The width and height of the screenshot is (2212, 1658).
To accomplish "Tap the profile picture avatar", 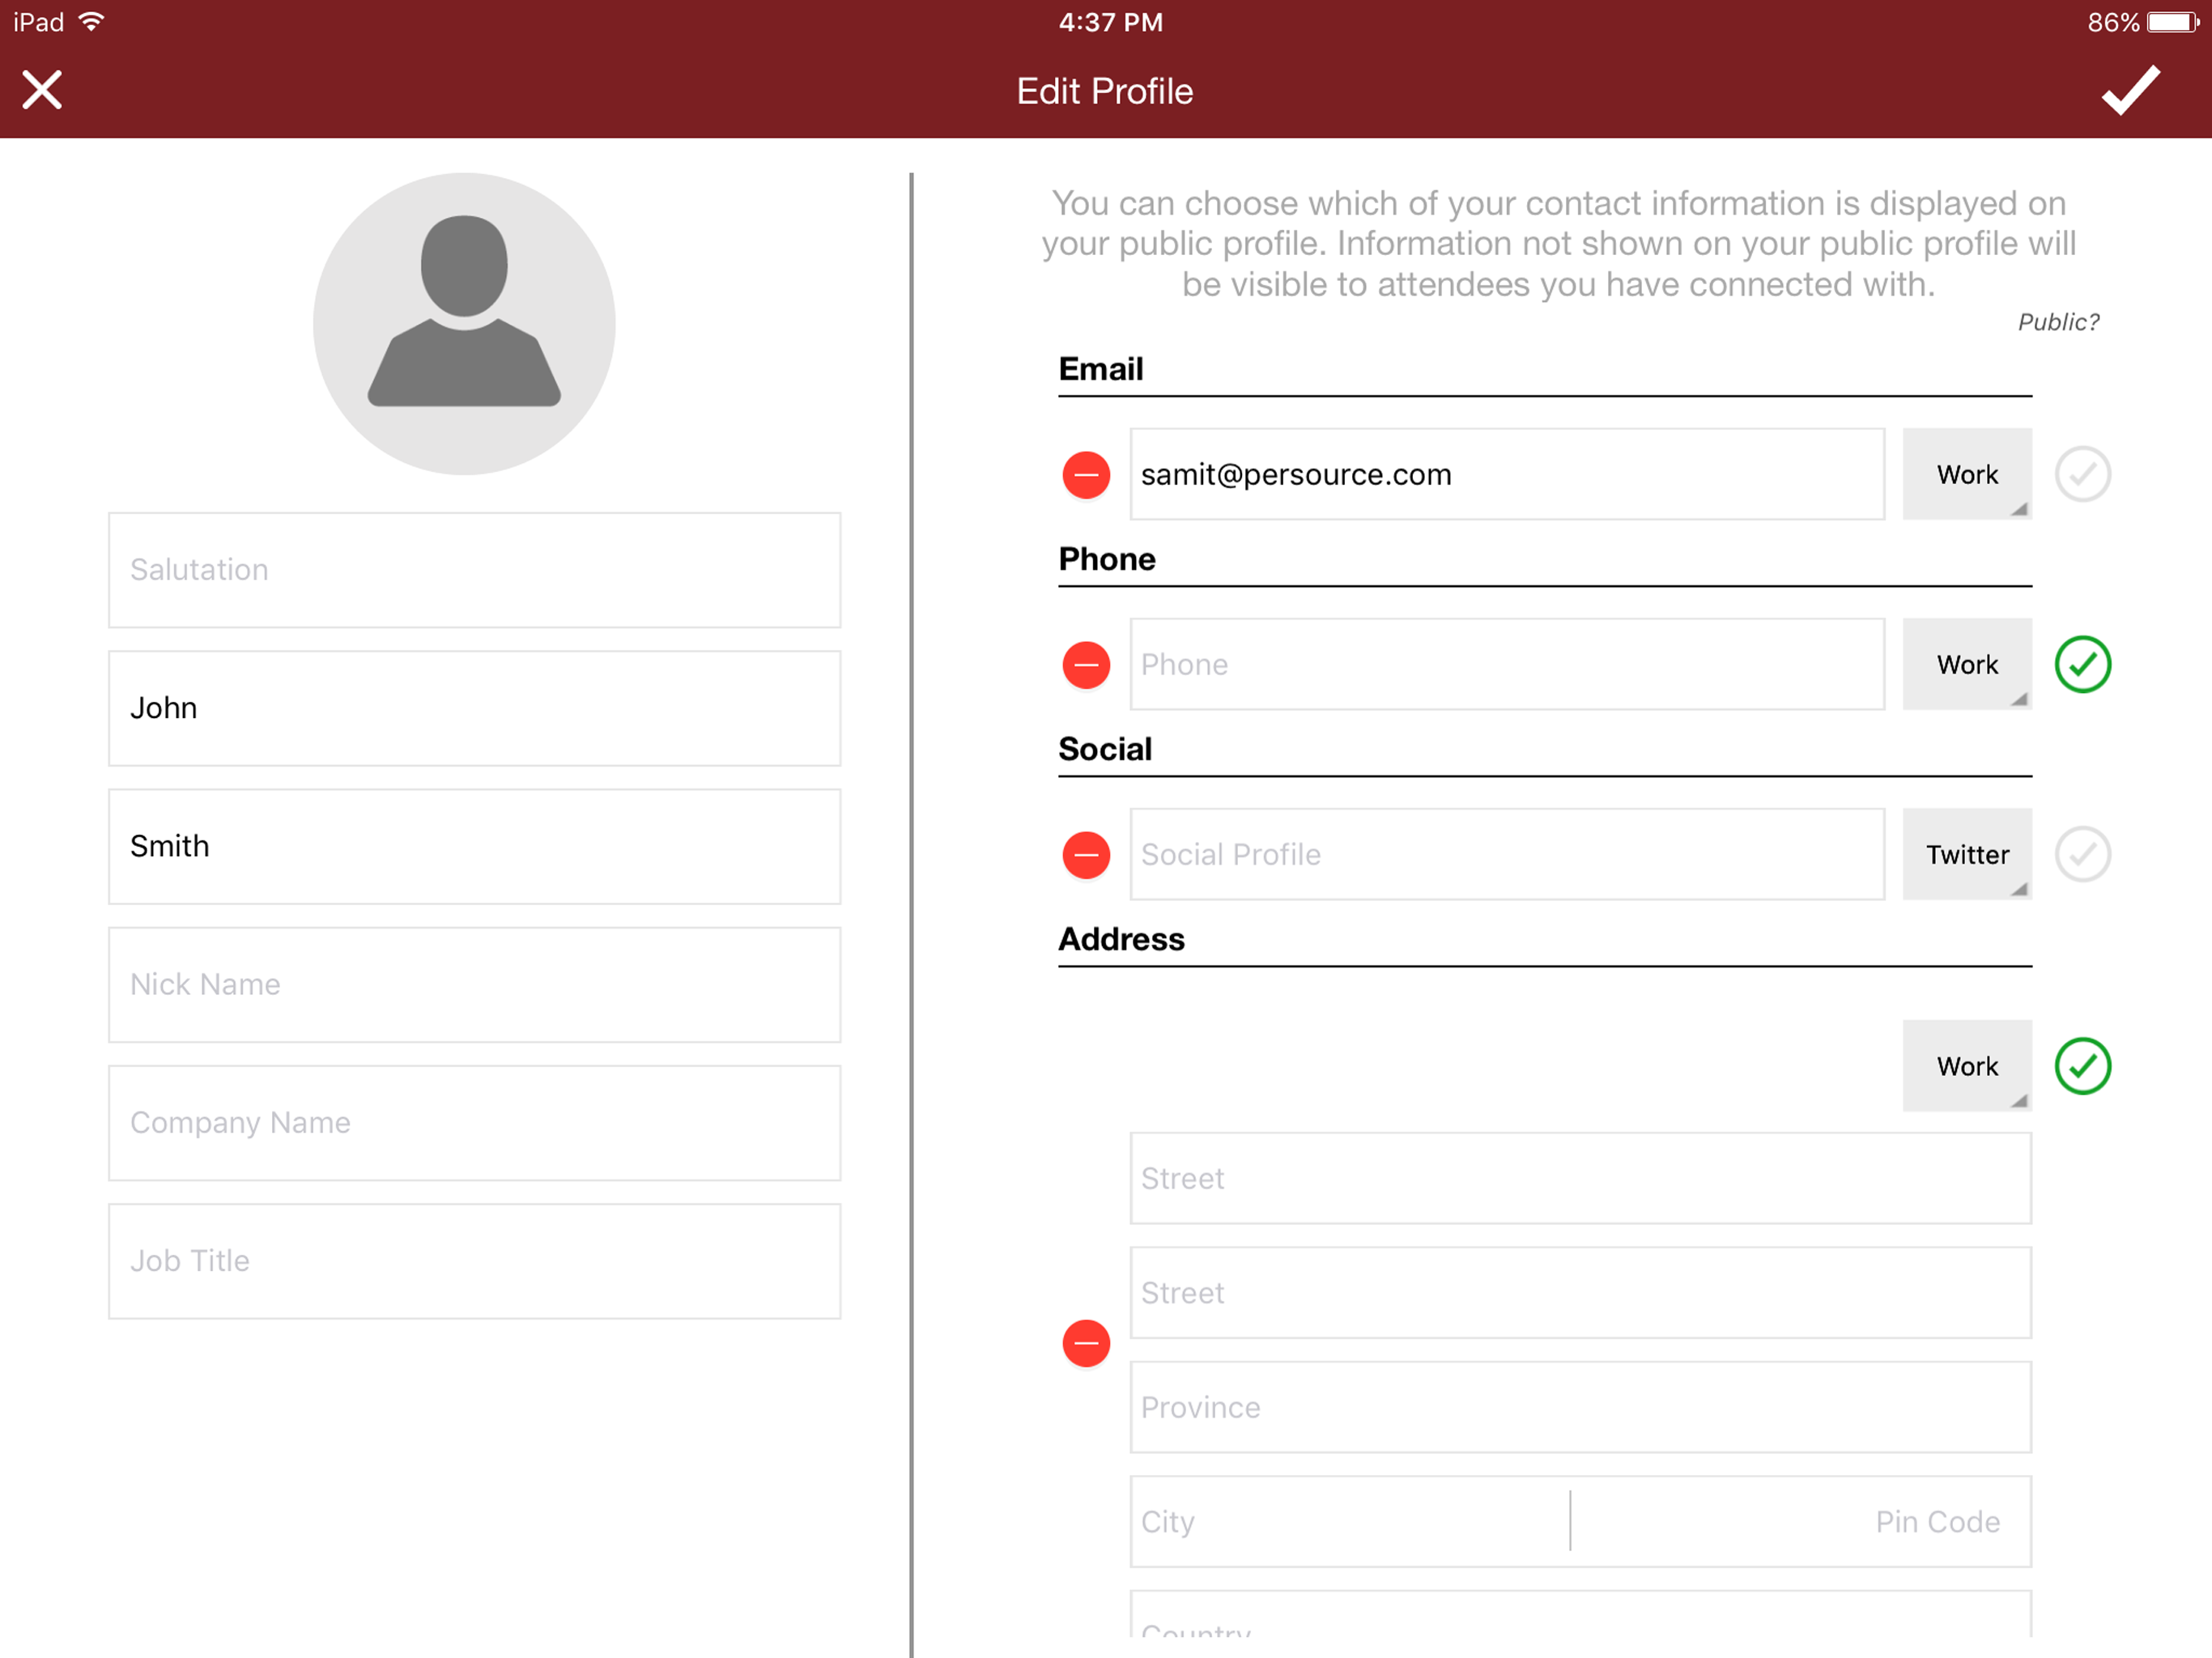I will 464,323.
